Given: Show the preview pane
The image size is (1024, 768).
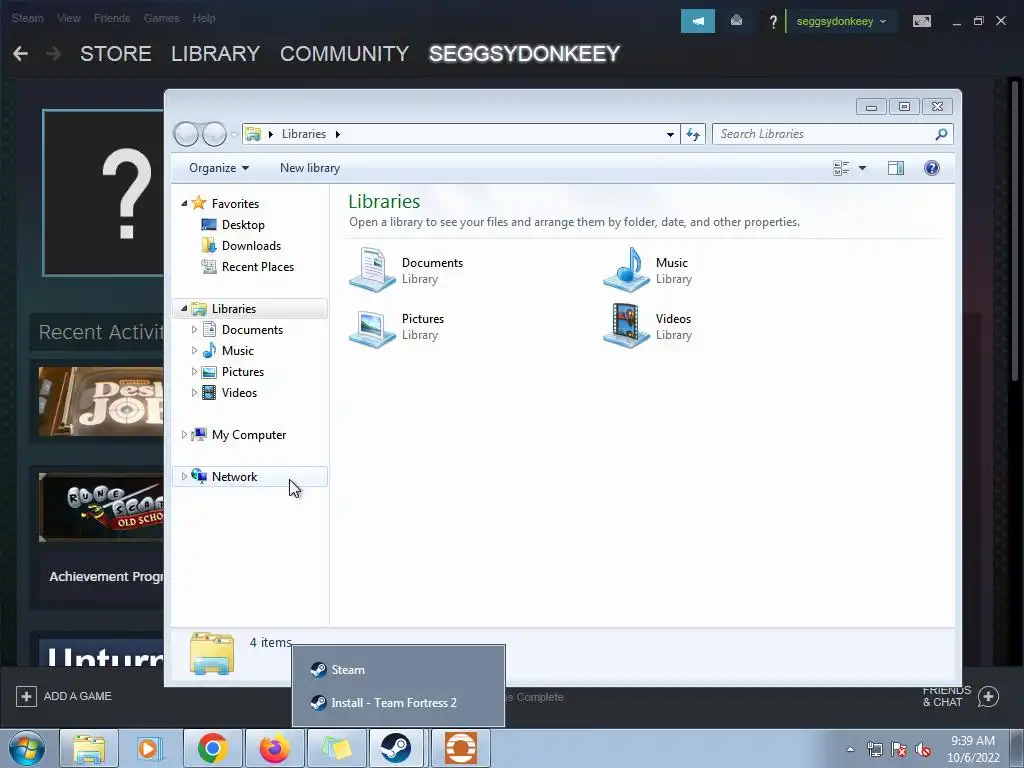Looking at the screenshot, I should (896, 168).
